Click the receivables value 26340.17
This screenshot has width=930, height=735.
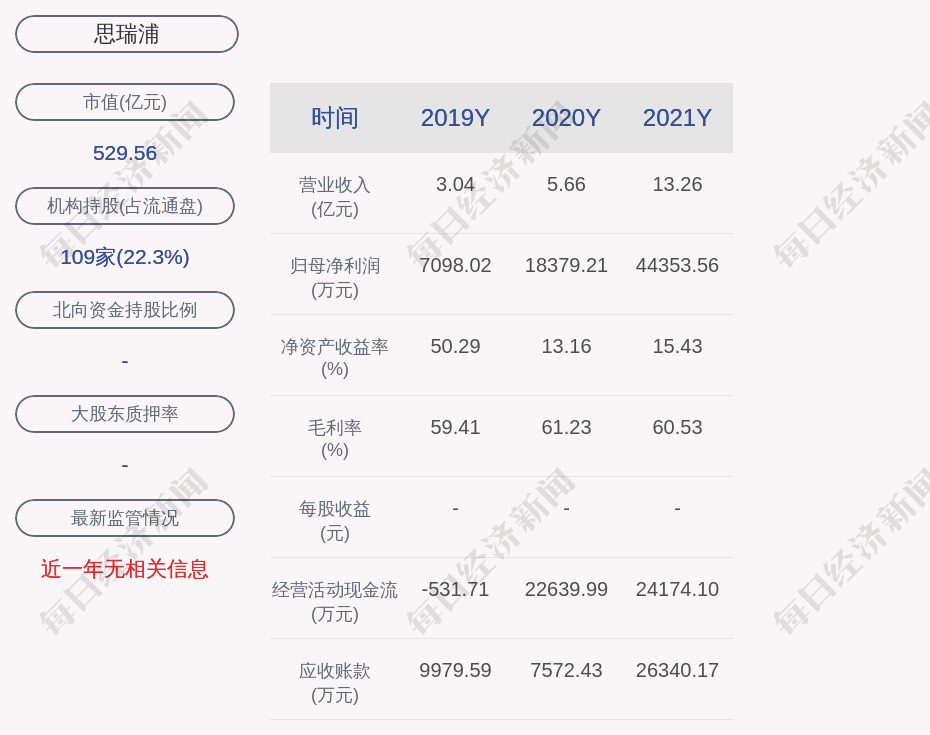(677, 670)
